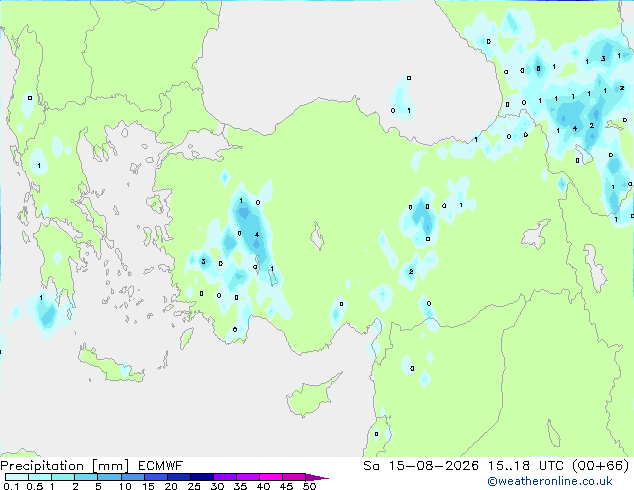Click the '(00+66)' forecast offset text
Image resolution: width=634 pixels, height=490 pixels.
pyautogui.click(x=600, y=466)
